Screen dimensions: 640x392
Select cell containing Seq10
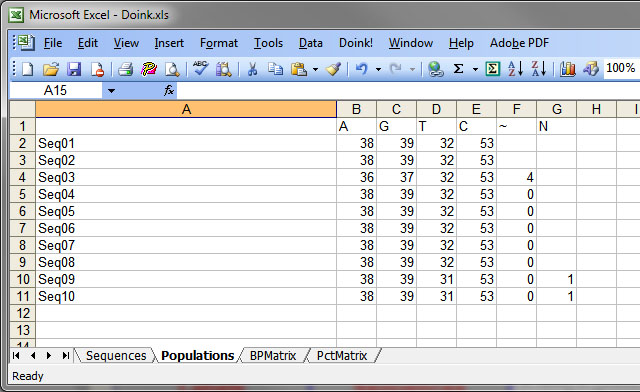pos(186,296)
